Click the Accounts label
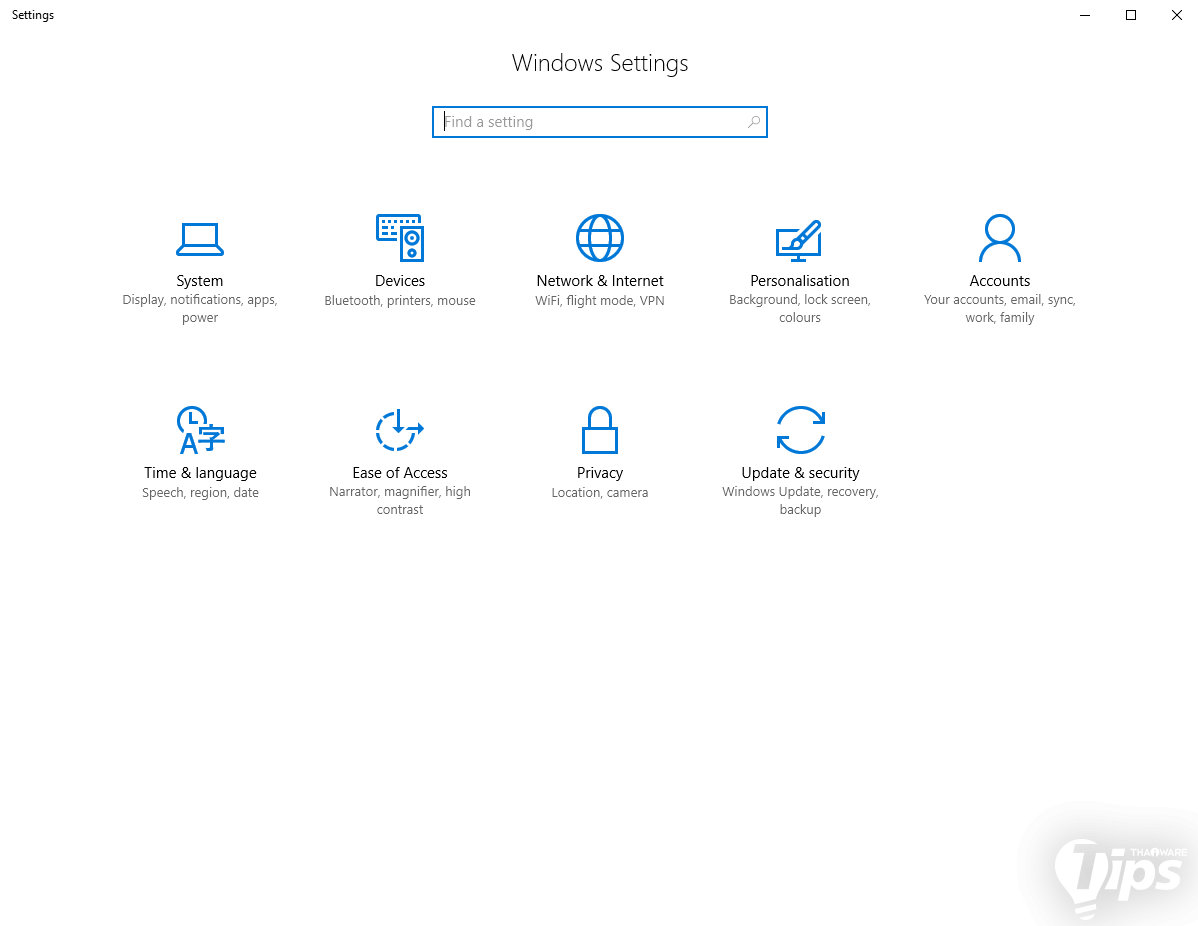Viewport: 1198px width, 926px height. pos(999,280)
